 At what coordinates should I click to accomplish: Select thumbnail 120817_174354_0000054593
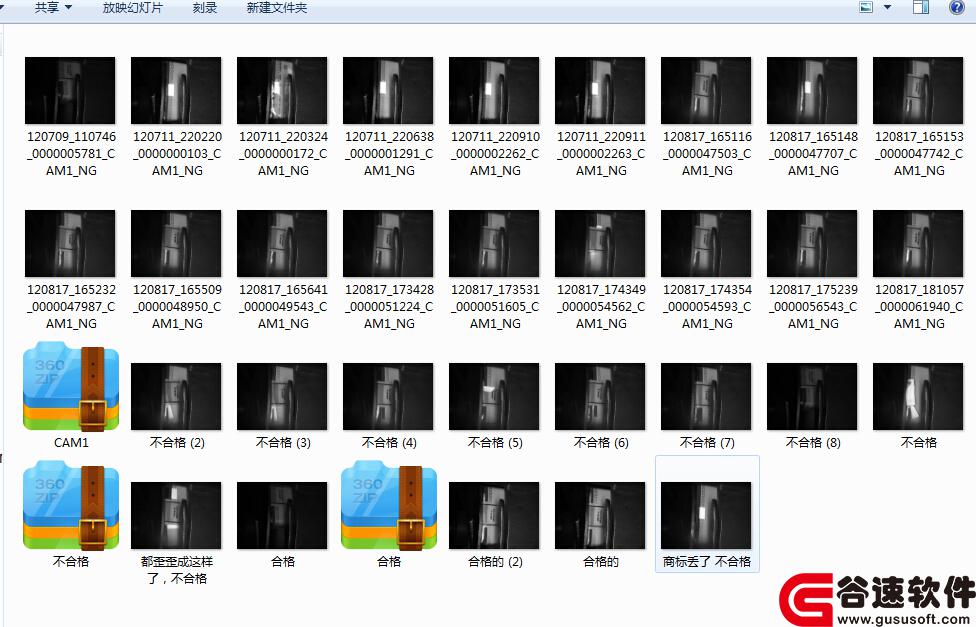click(x=706, y=243)
